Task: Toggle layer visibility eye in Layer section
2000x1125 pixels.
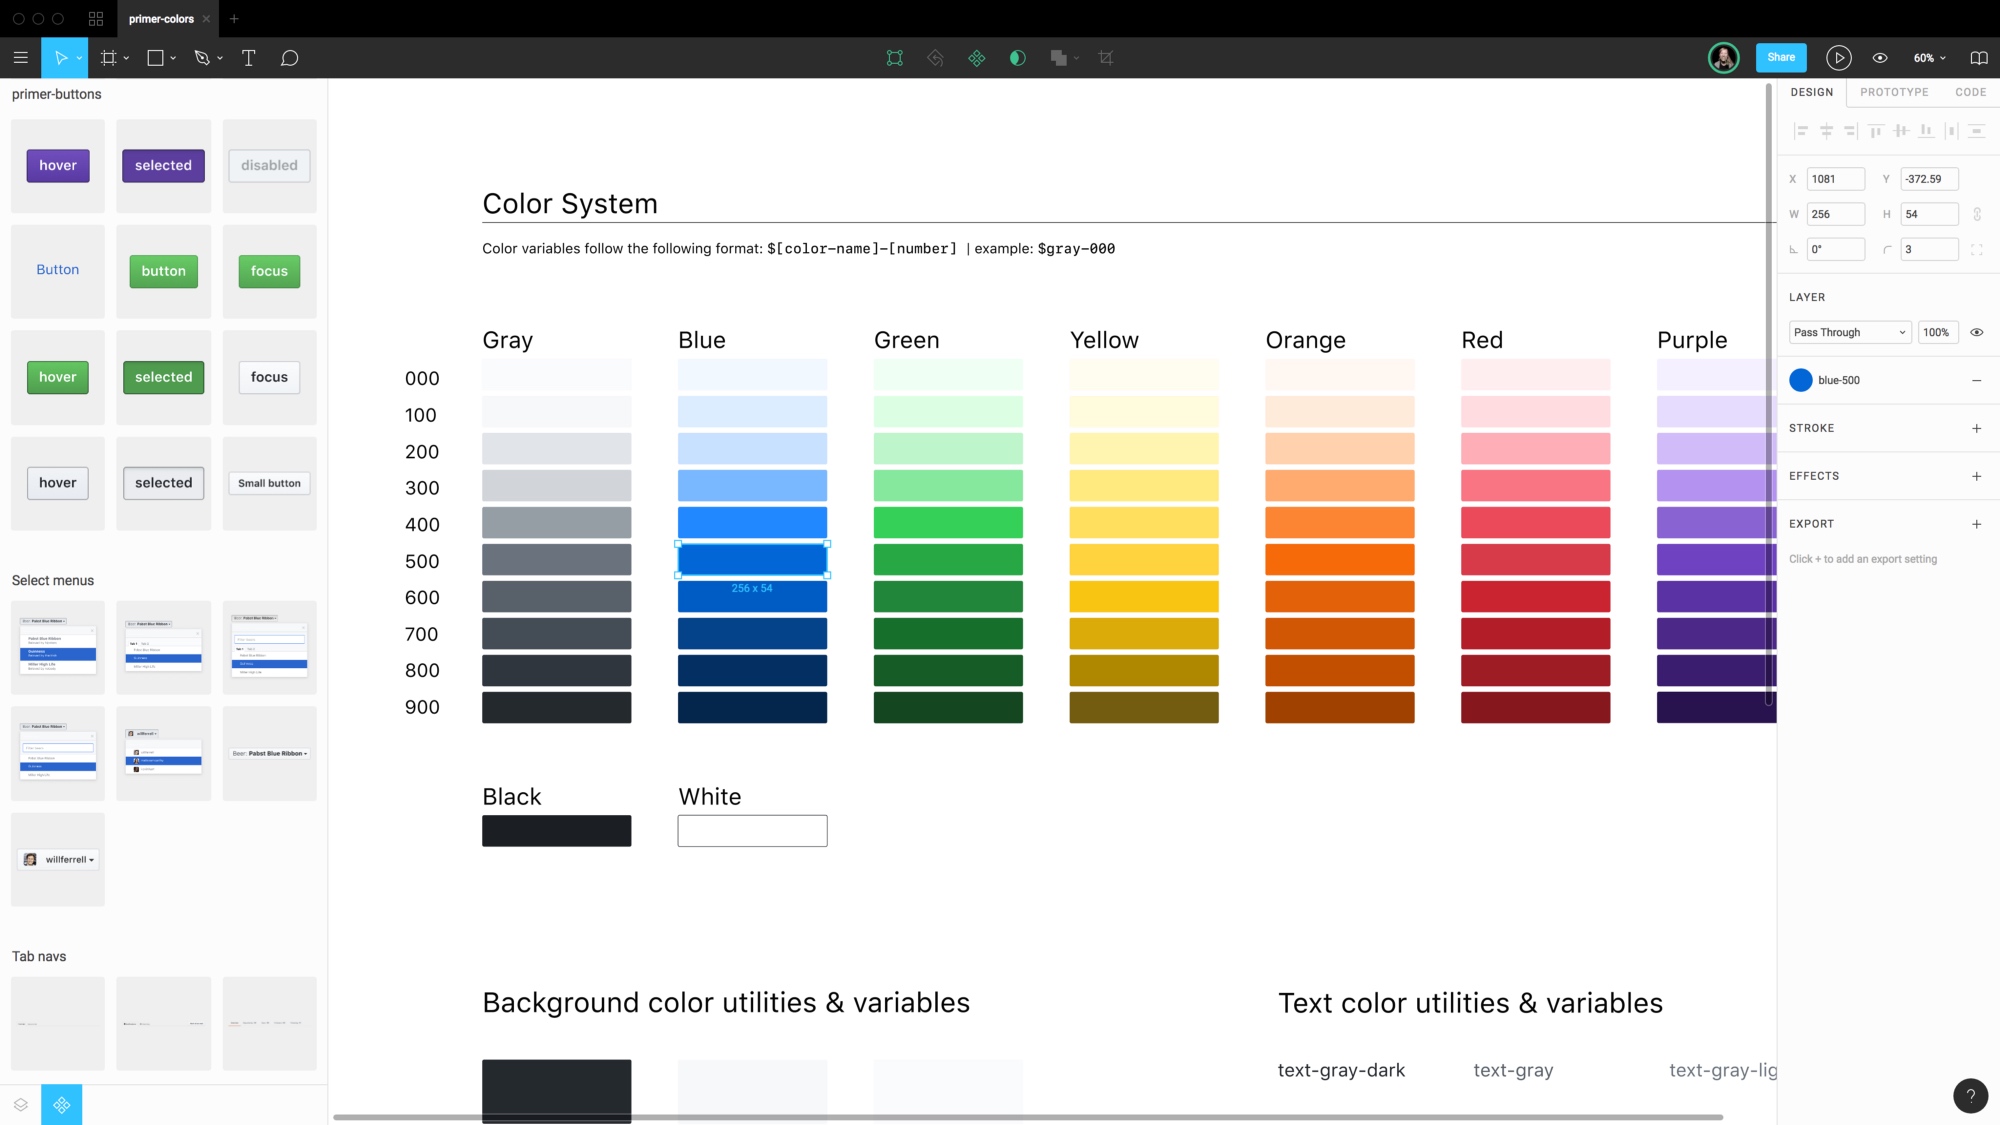Action: click(x=1976, y=332)
